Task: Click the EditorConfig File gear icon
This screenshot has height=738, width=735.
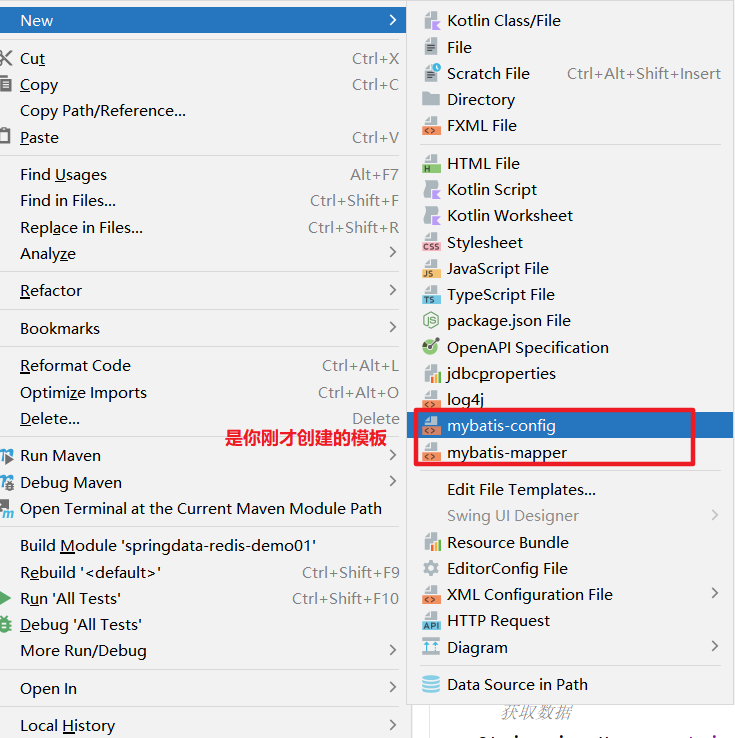Action: (431, 568)
